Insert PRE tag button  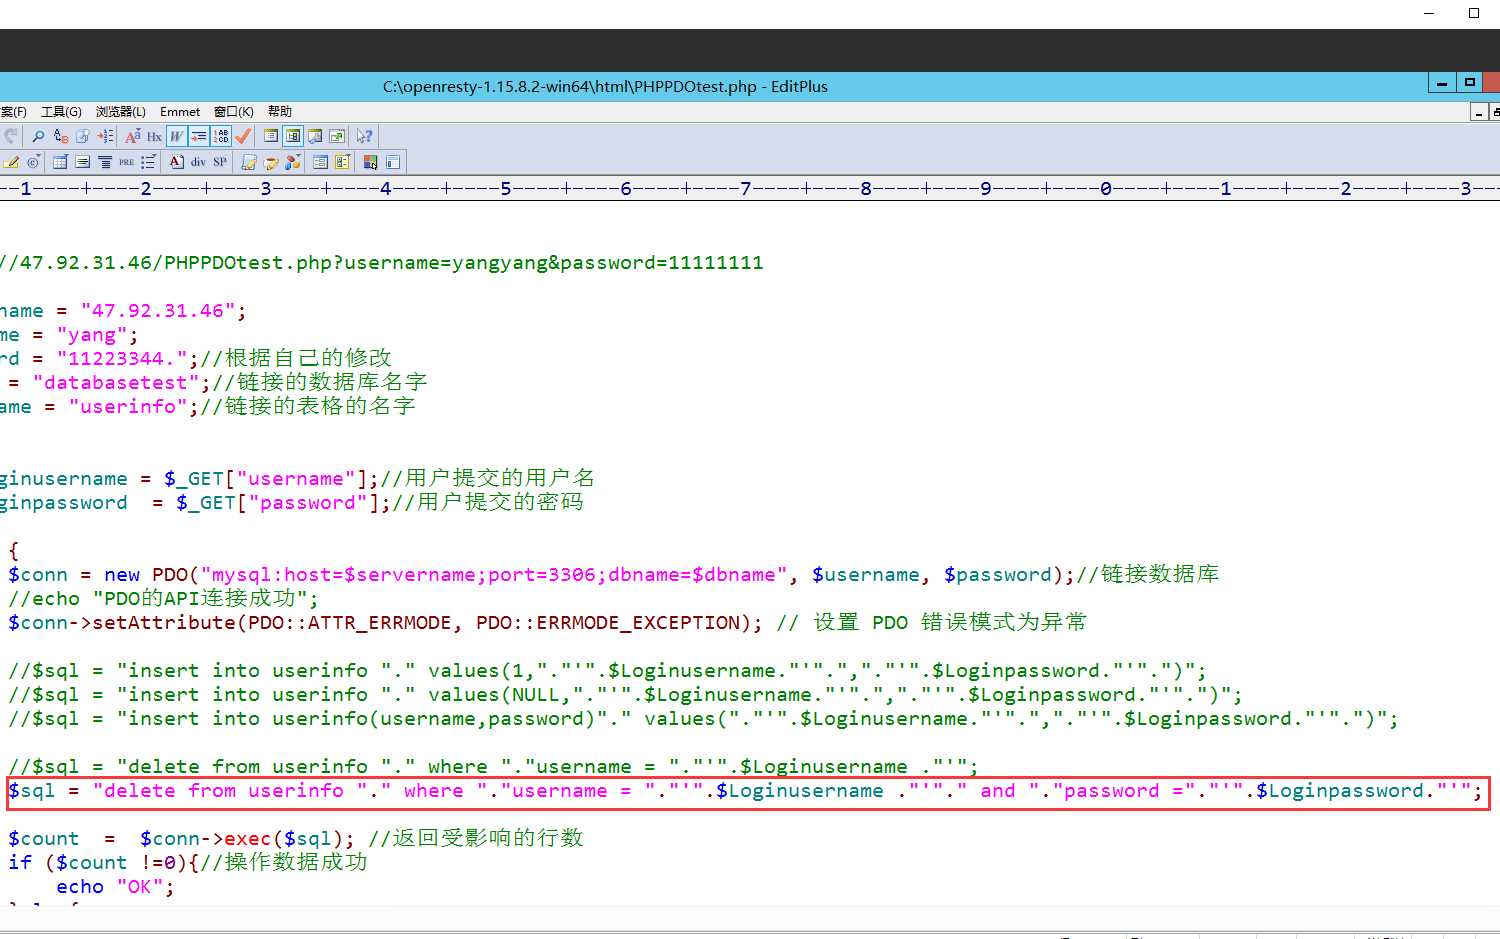pos(127,162)
